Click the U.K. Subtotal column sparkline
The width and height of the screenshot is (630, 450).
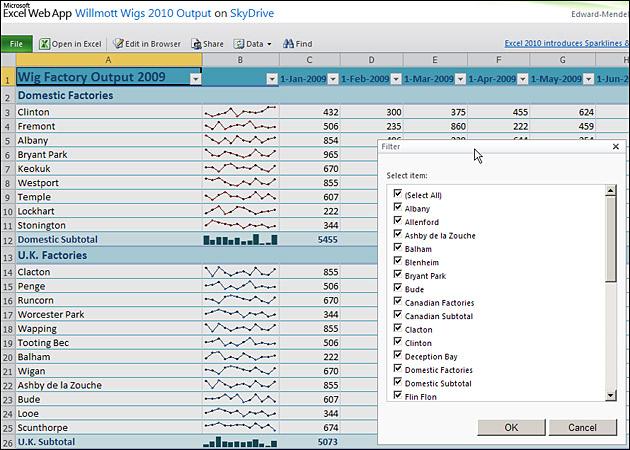(240, 442)
